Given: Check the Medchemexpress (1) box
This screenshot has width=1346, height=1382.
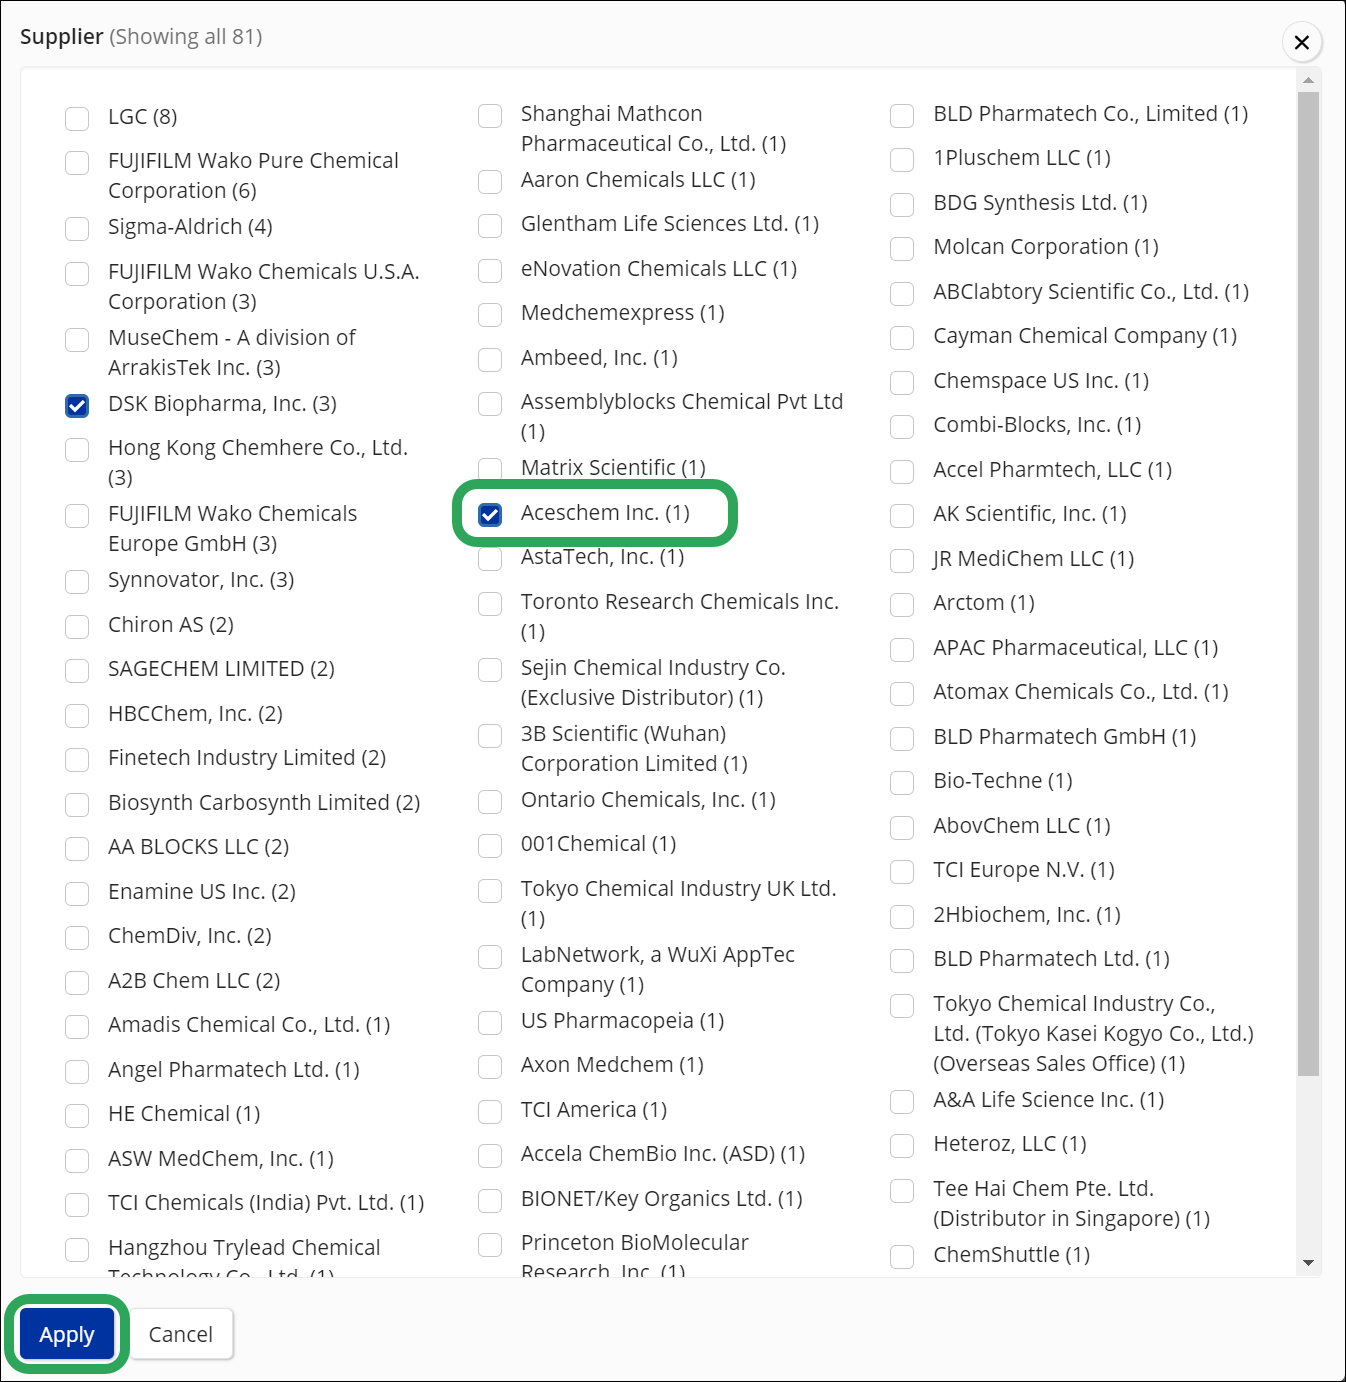Looking at the screenshot, I should click(x=490, y=315).
